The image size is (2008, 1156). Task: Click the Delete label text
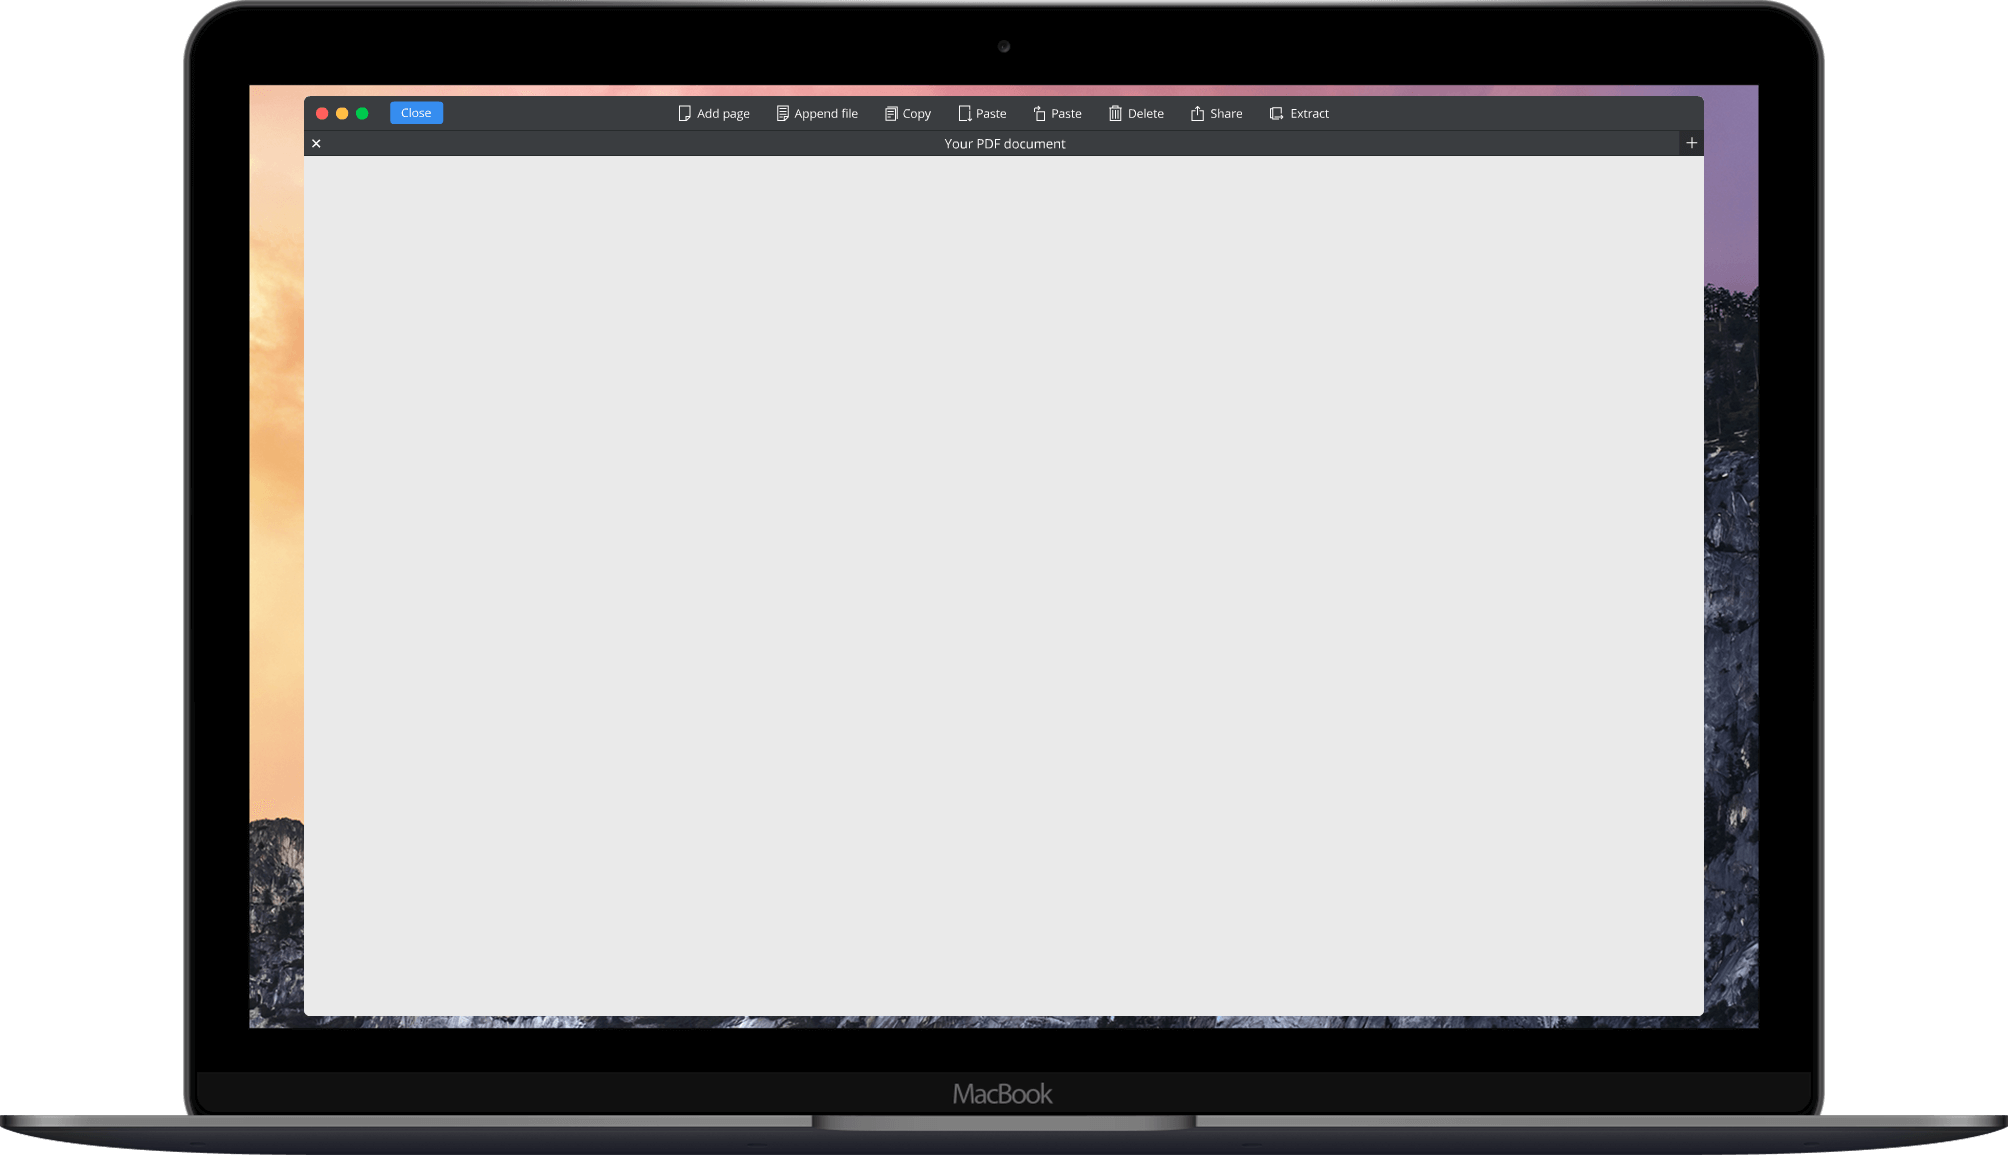coord(1145,113)
